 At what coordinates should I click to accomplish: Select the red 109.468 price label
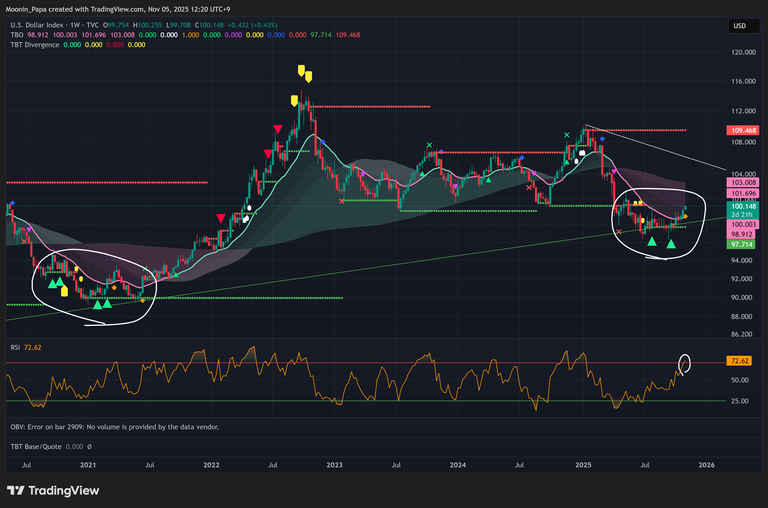(x=745, y=130)
